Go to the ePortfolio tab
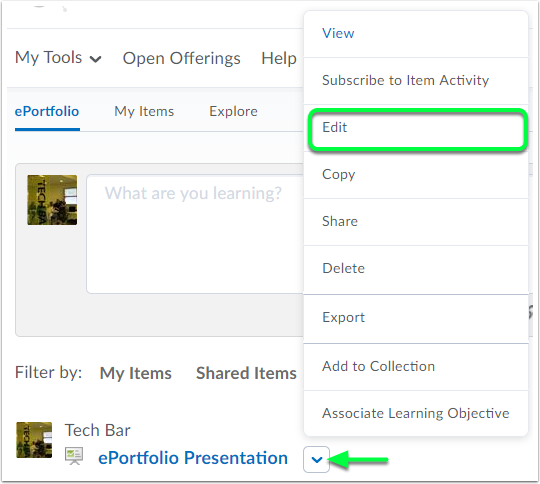The width and height of the screenshot is (540, 484). 47,112
